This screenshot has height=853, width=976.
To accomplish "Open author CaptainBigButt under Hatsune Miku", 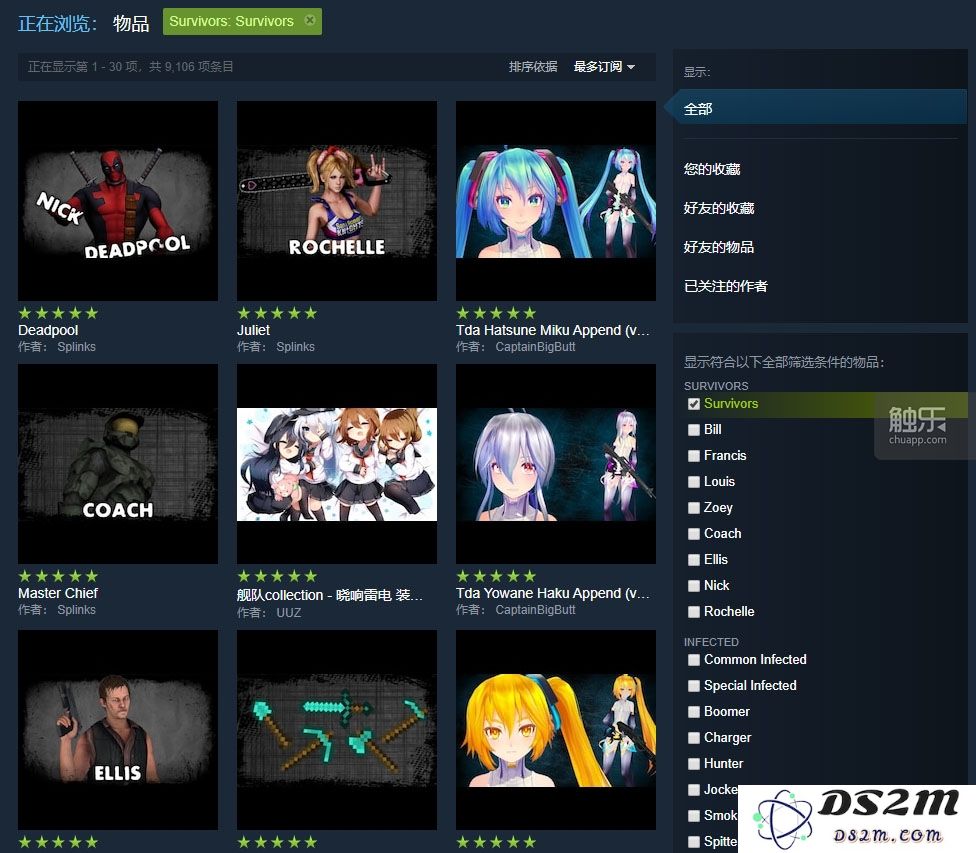I will click(x=535, y=347).
